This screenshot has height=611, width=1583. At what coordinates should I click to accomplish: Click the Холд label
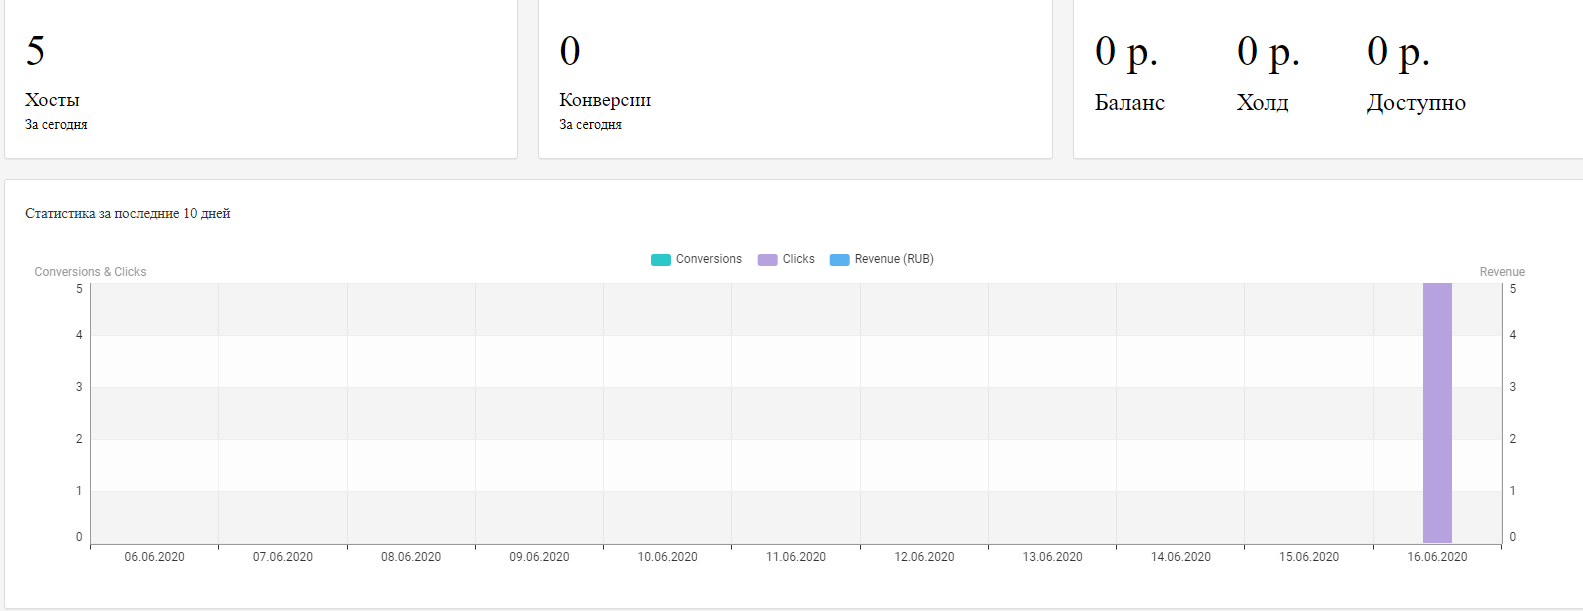tap(1262, 103)
